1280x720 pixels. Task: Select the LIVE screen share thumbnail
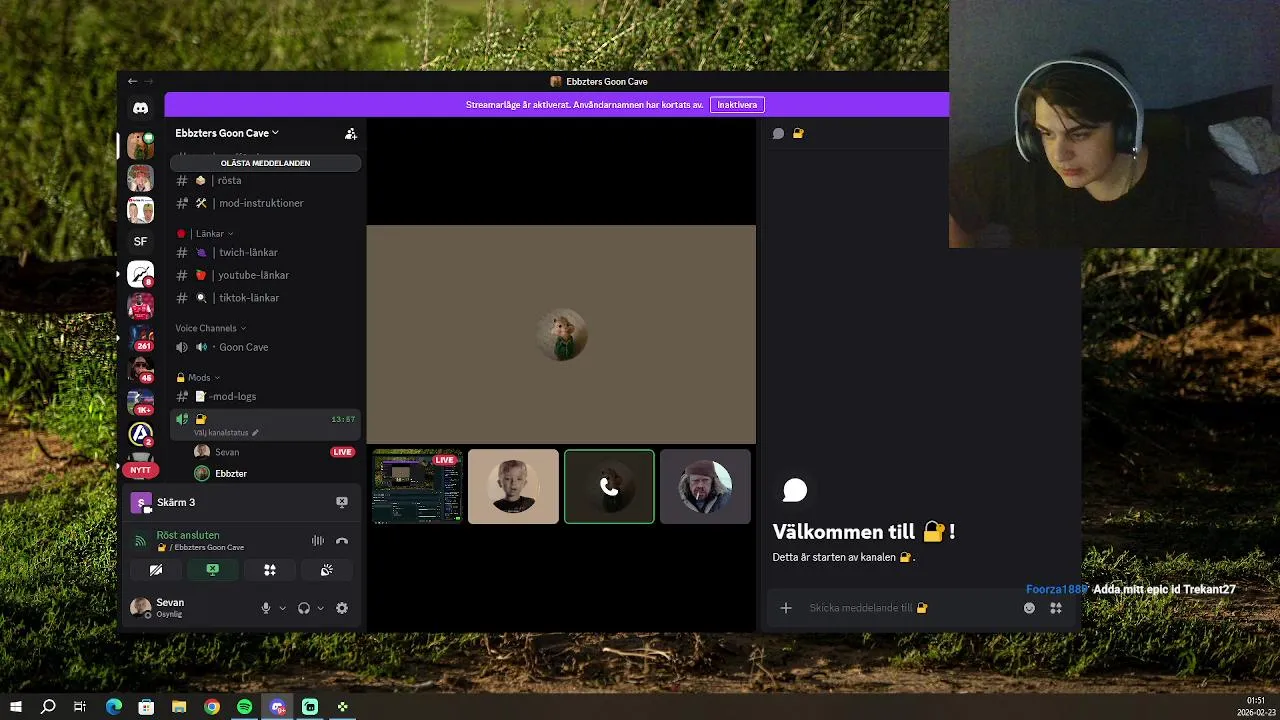(417, 487)
